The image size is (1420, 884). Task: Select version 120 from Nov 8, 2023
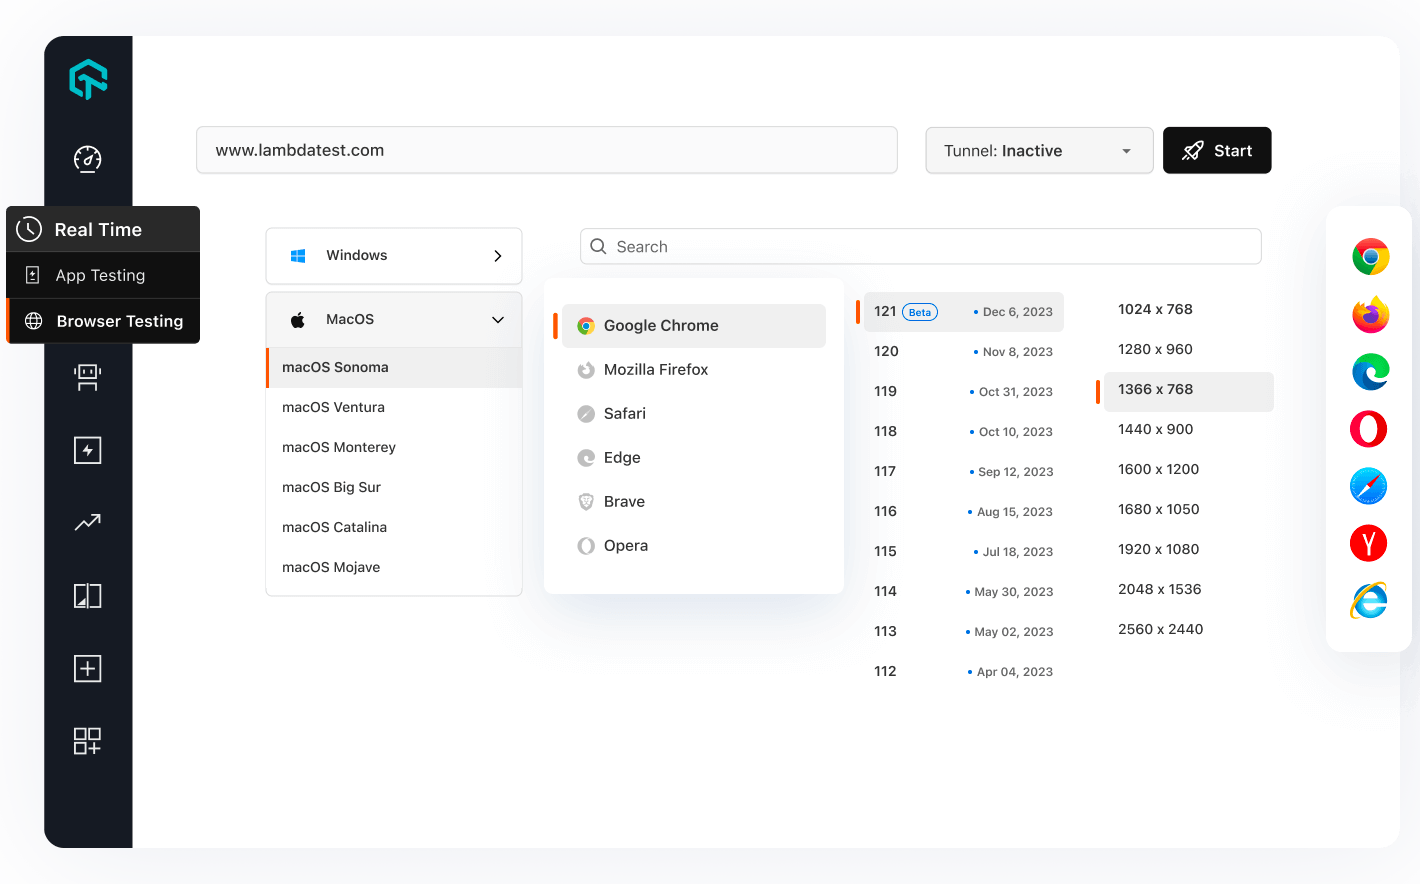963,352
